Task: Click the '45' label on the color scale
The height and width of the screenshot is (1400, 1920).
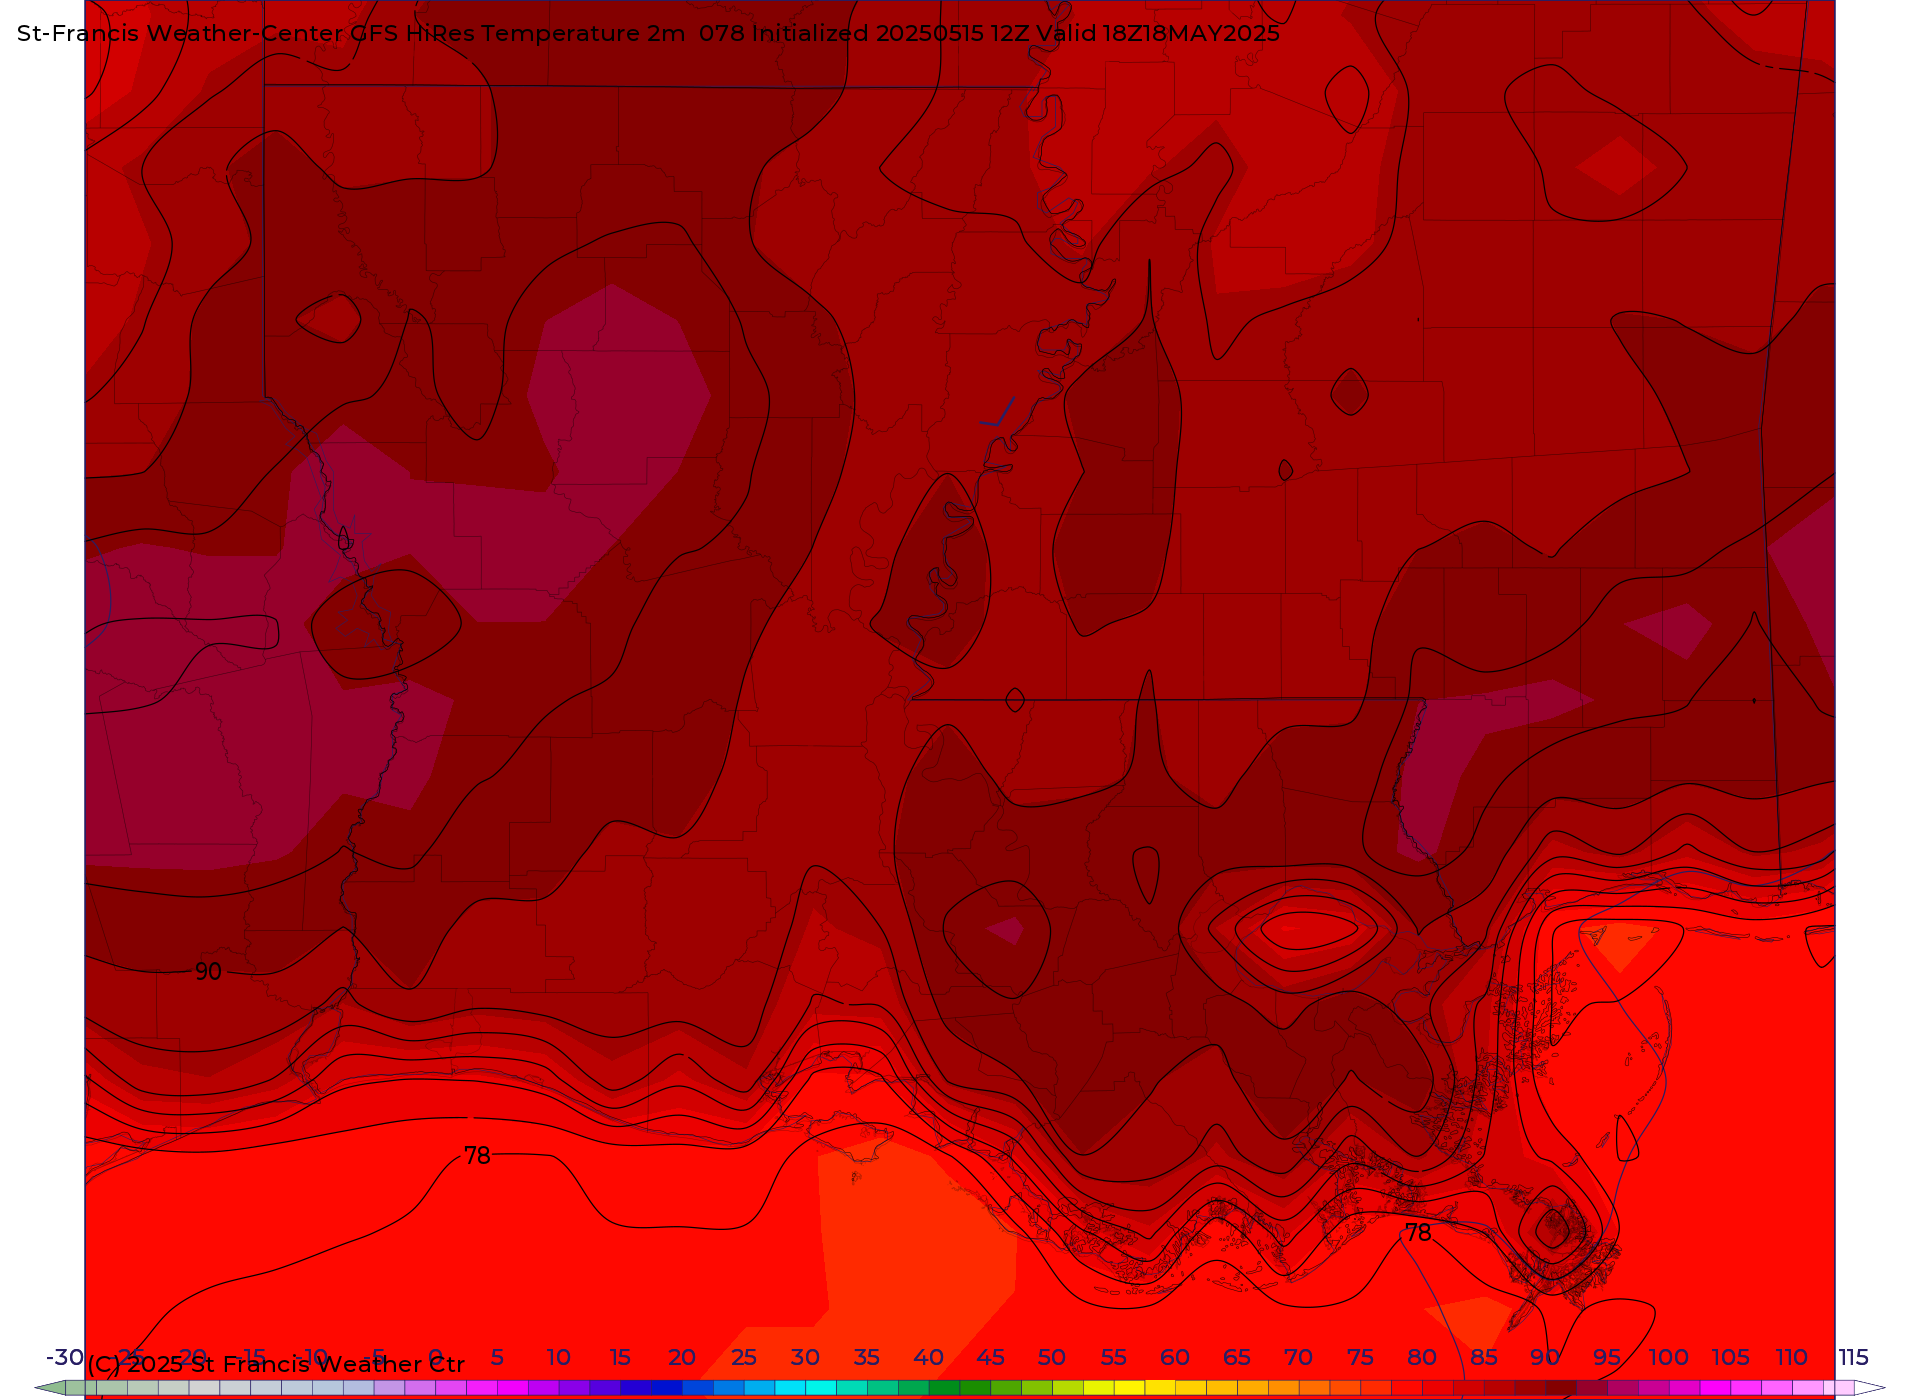Action: point(990,1357)
